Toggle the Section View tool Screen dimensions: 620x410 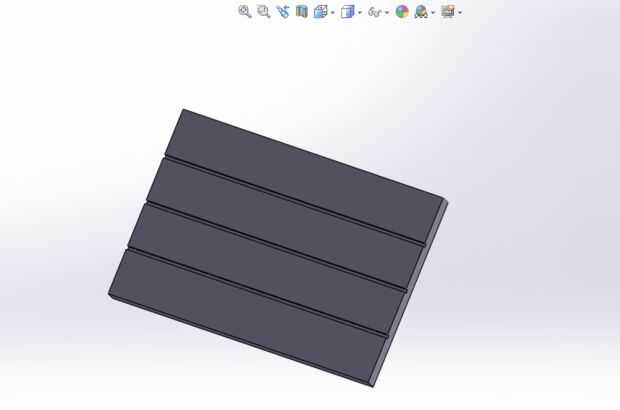coord(302,11)
